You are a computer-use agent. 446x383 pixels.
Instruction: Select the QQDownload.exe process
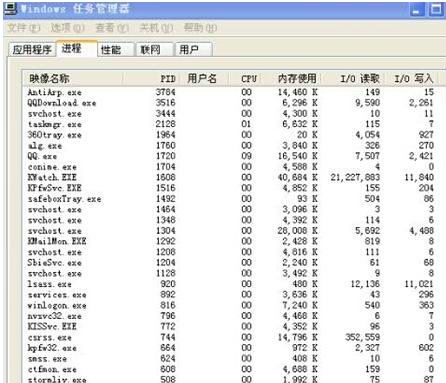(x=231, y=103)
